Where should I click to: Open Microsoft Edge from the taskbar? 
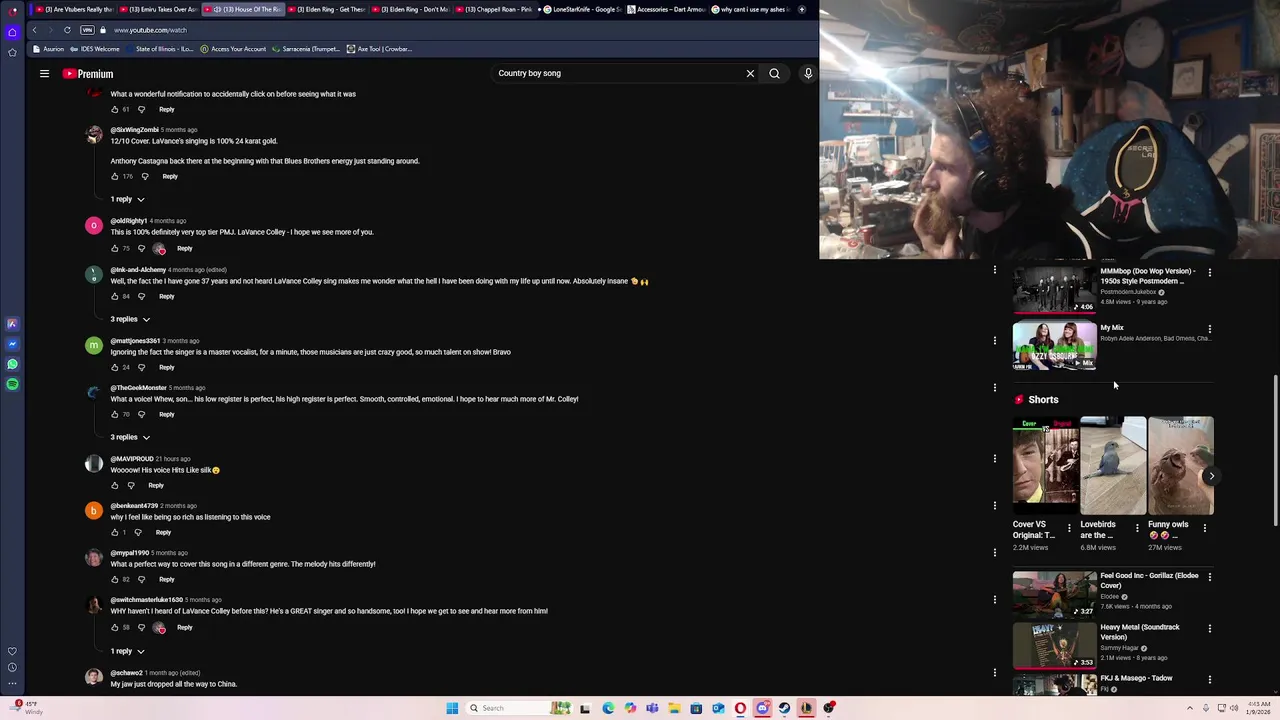[x=608, y=708]
